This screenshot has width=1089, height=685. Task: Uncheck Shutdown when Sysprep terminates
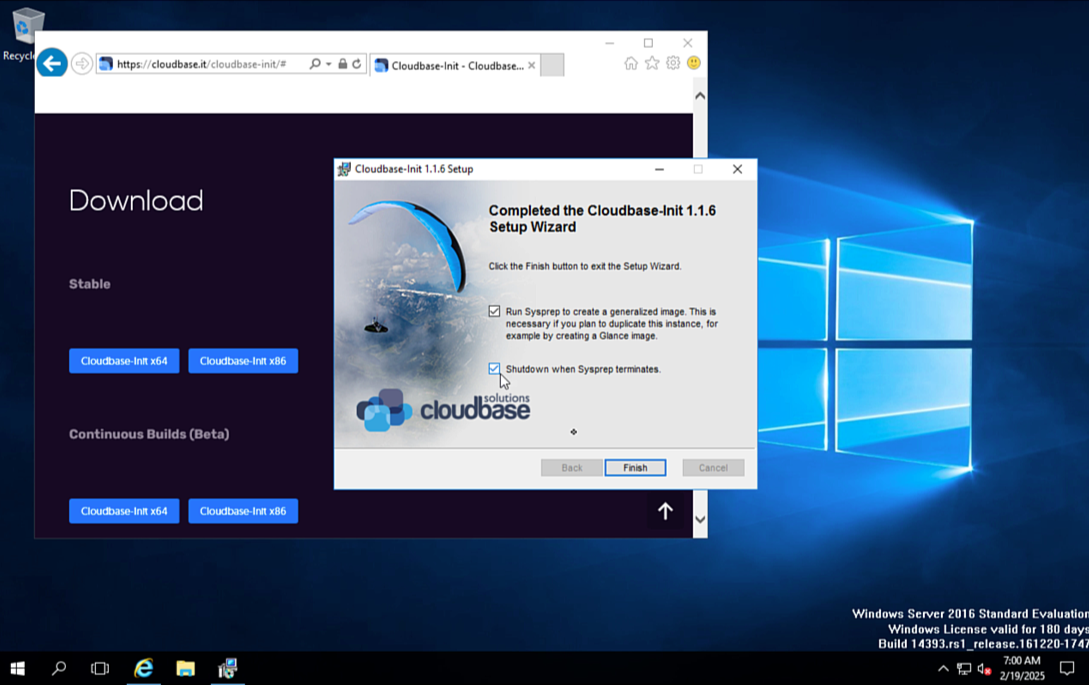(x=494, y=369)
